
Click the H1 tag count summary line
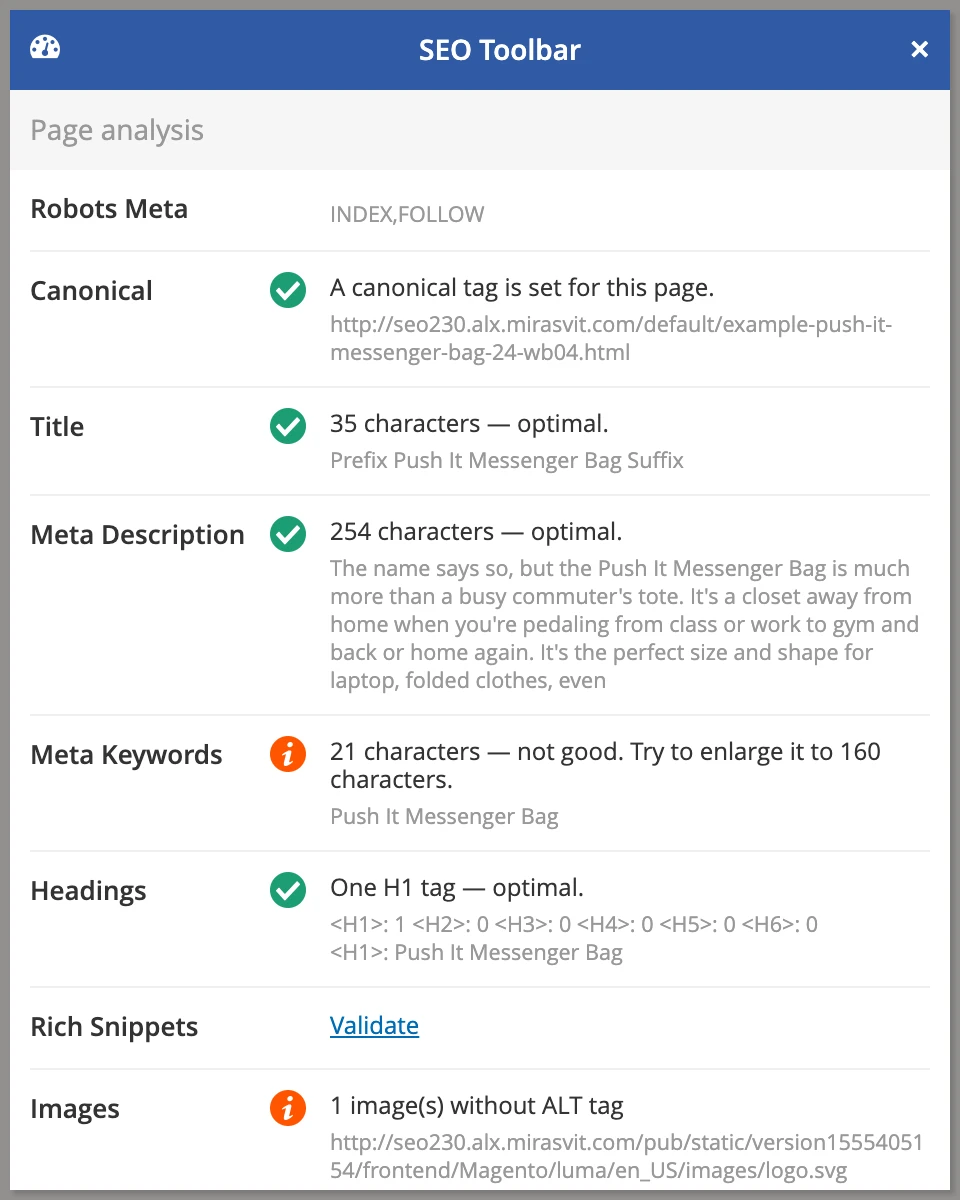pos(574,924)
